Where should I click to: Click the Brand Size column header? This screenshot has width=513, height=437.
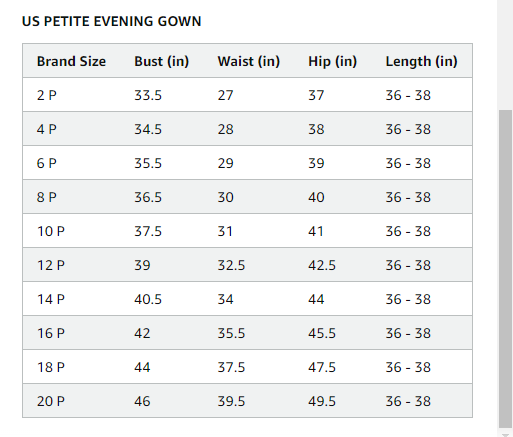click(x=71, y=61)
